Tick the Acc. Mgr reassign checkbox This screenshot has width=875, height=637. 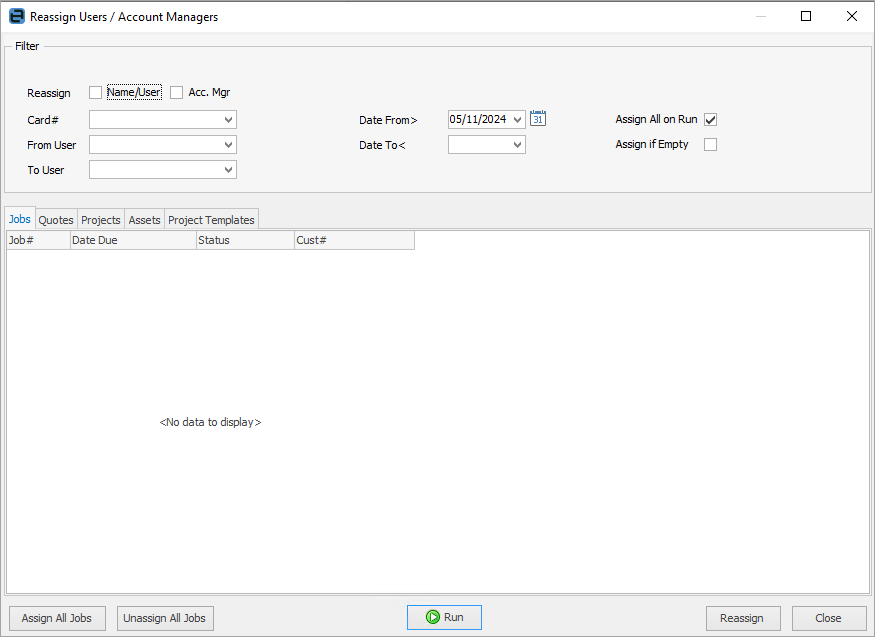point(176,93)
